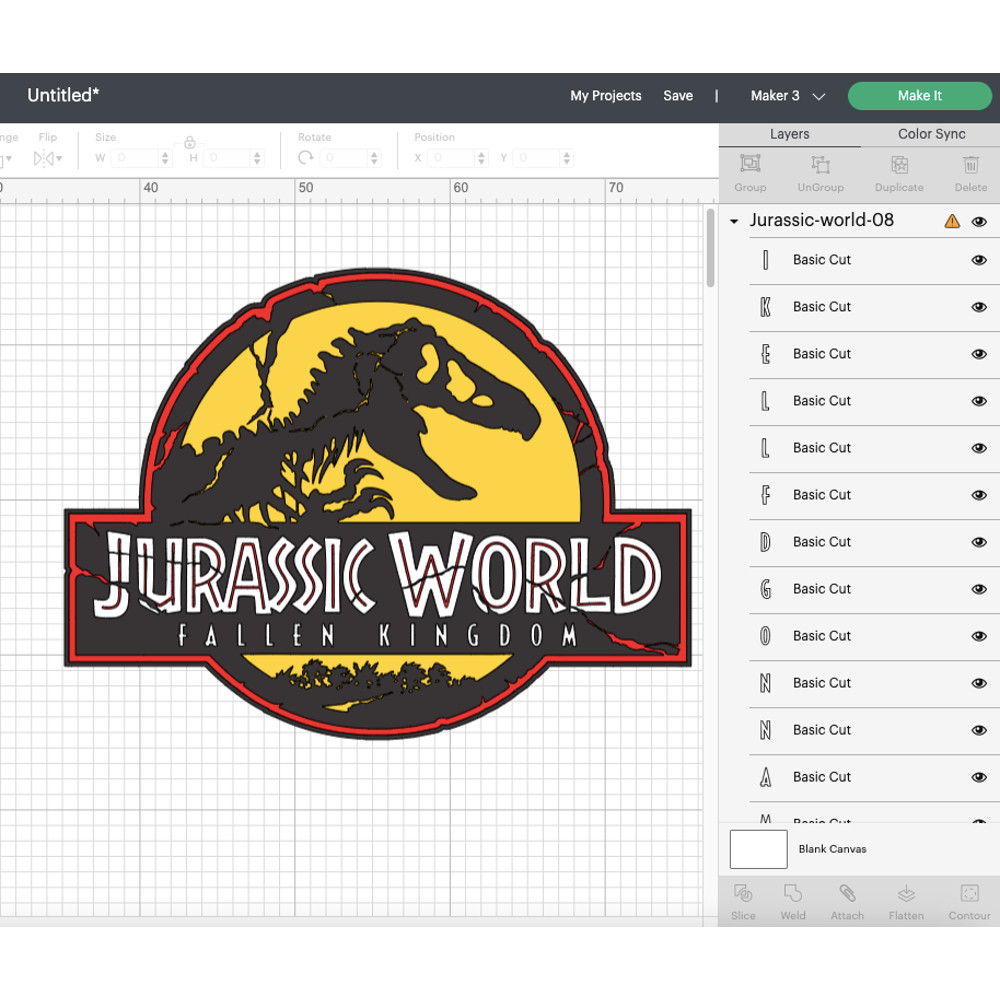Click the UnGroup icon
This screenshot has height=1000, width=1000.
click(x=820, y=173)
